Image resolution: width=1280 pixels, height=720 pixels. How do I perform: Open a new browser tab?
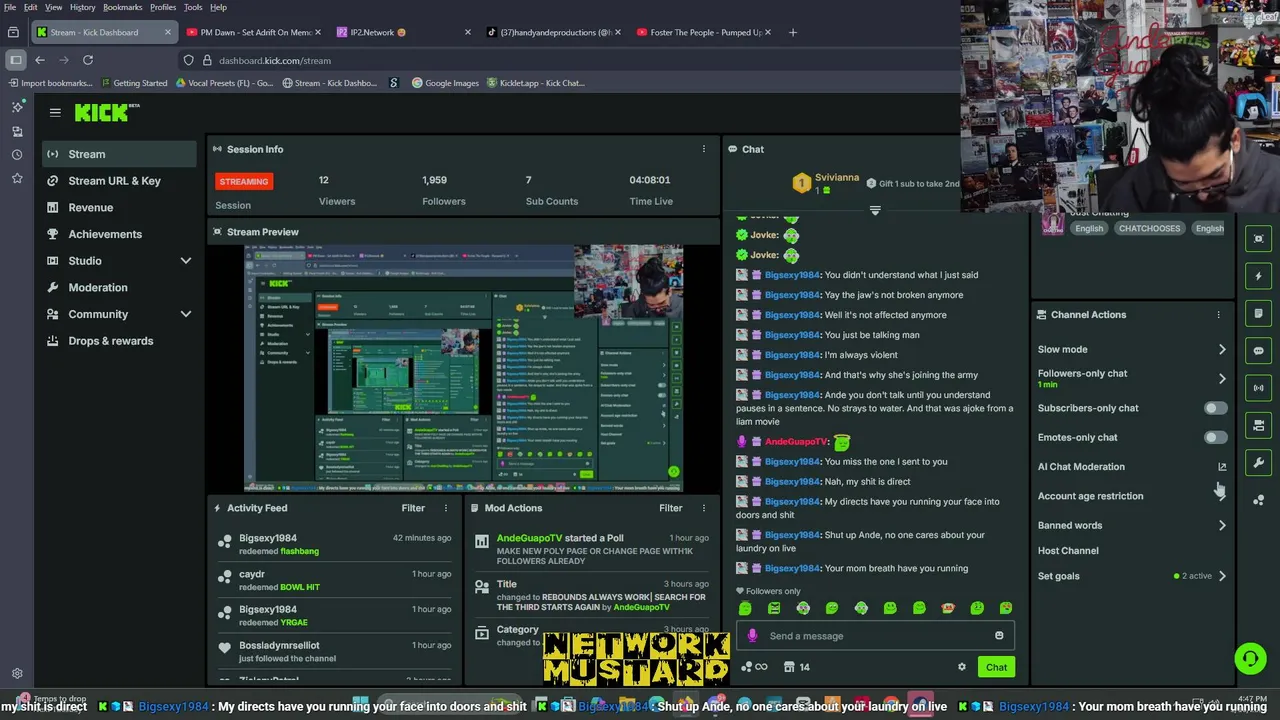[793, 32]
